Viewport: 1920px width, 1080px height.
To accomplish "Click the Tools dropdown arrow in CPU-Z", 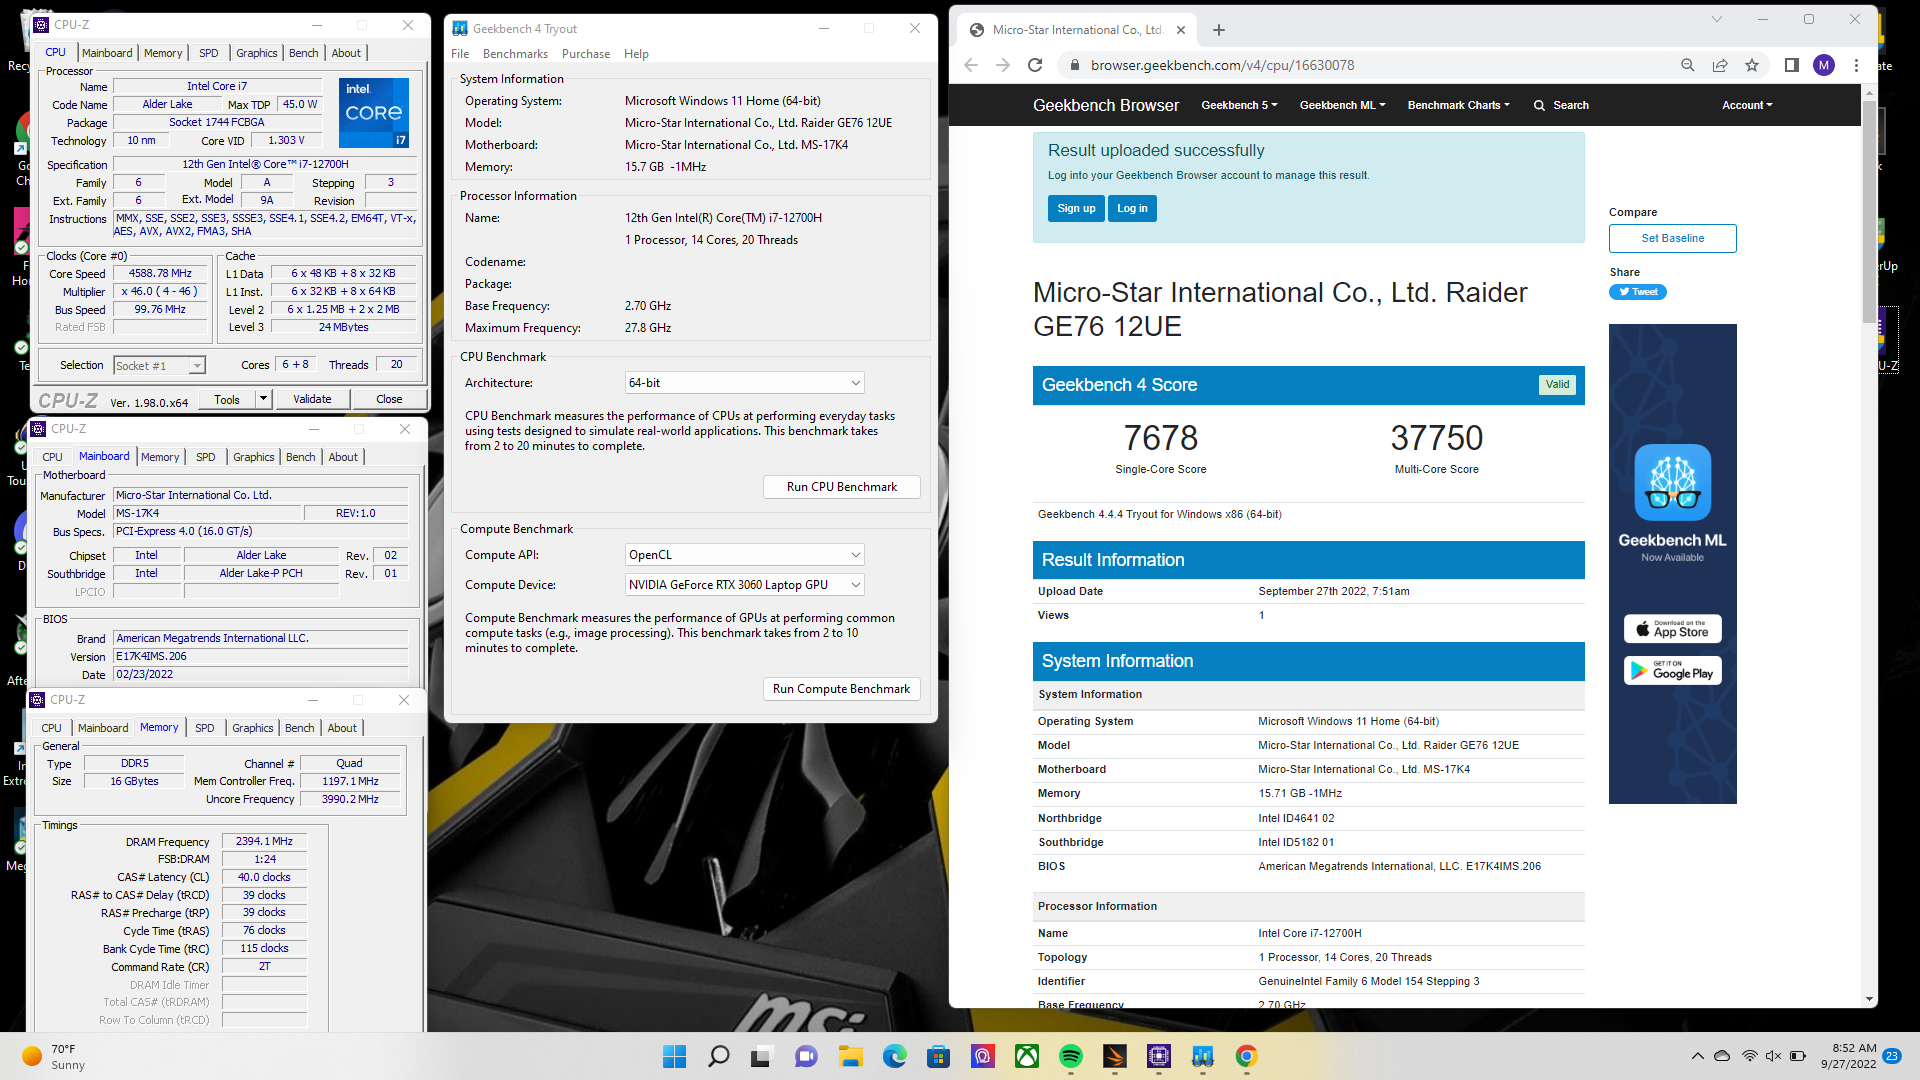I will (x=263, y=399).
